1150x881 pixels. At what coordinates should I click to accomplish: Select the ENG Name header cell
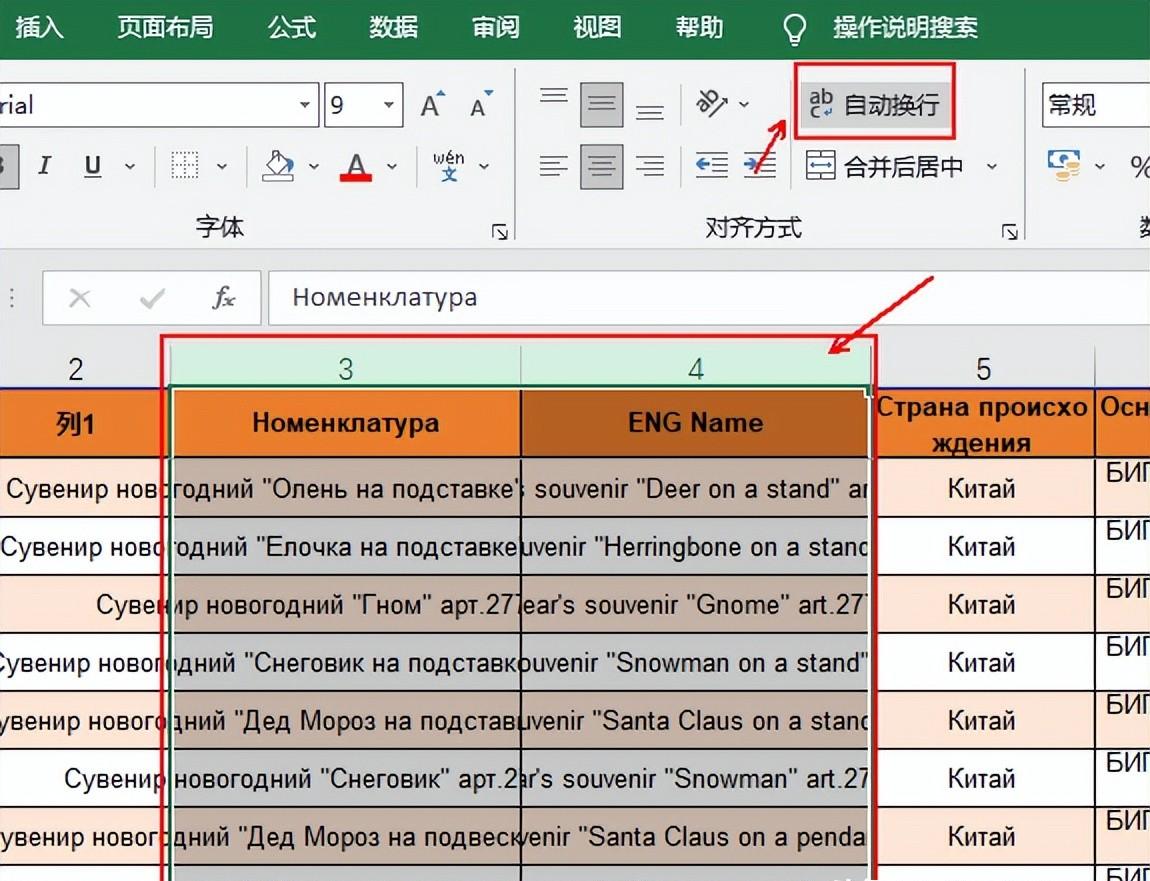[x=695, y=423]
